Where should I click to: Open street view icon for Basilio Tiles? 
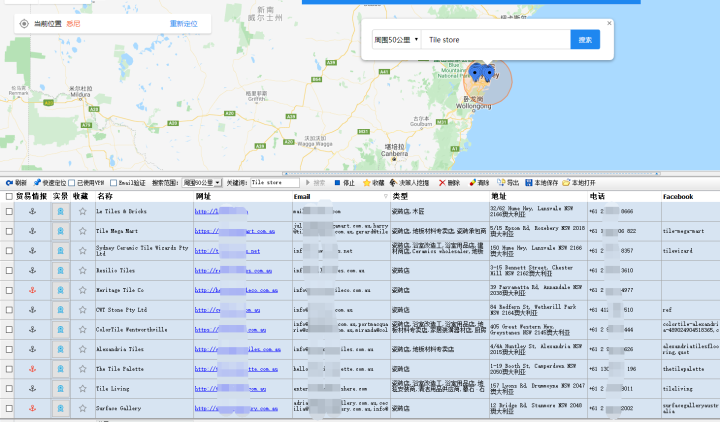point(60,270)
